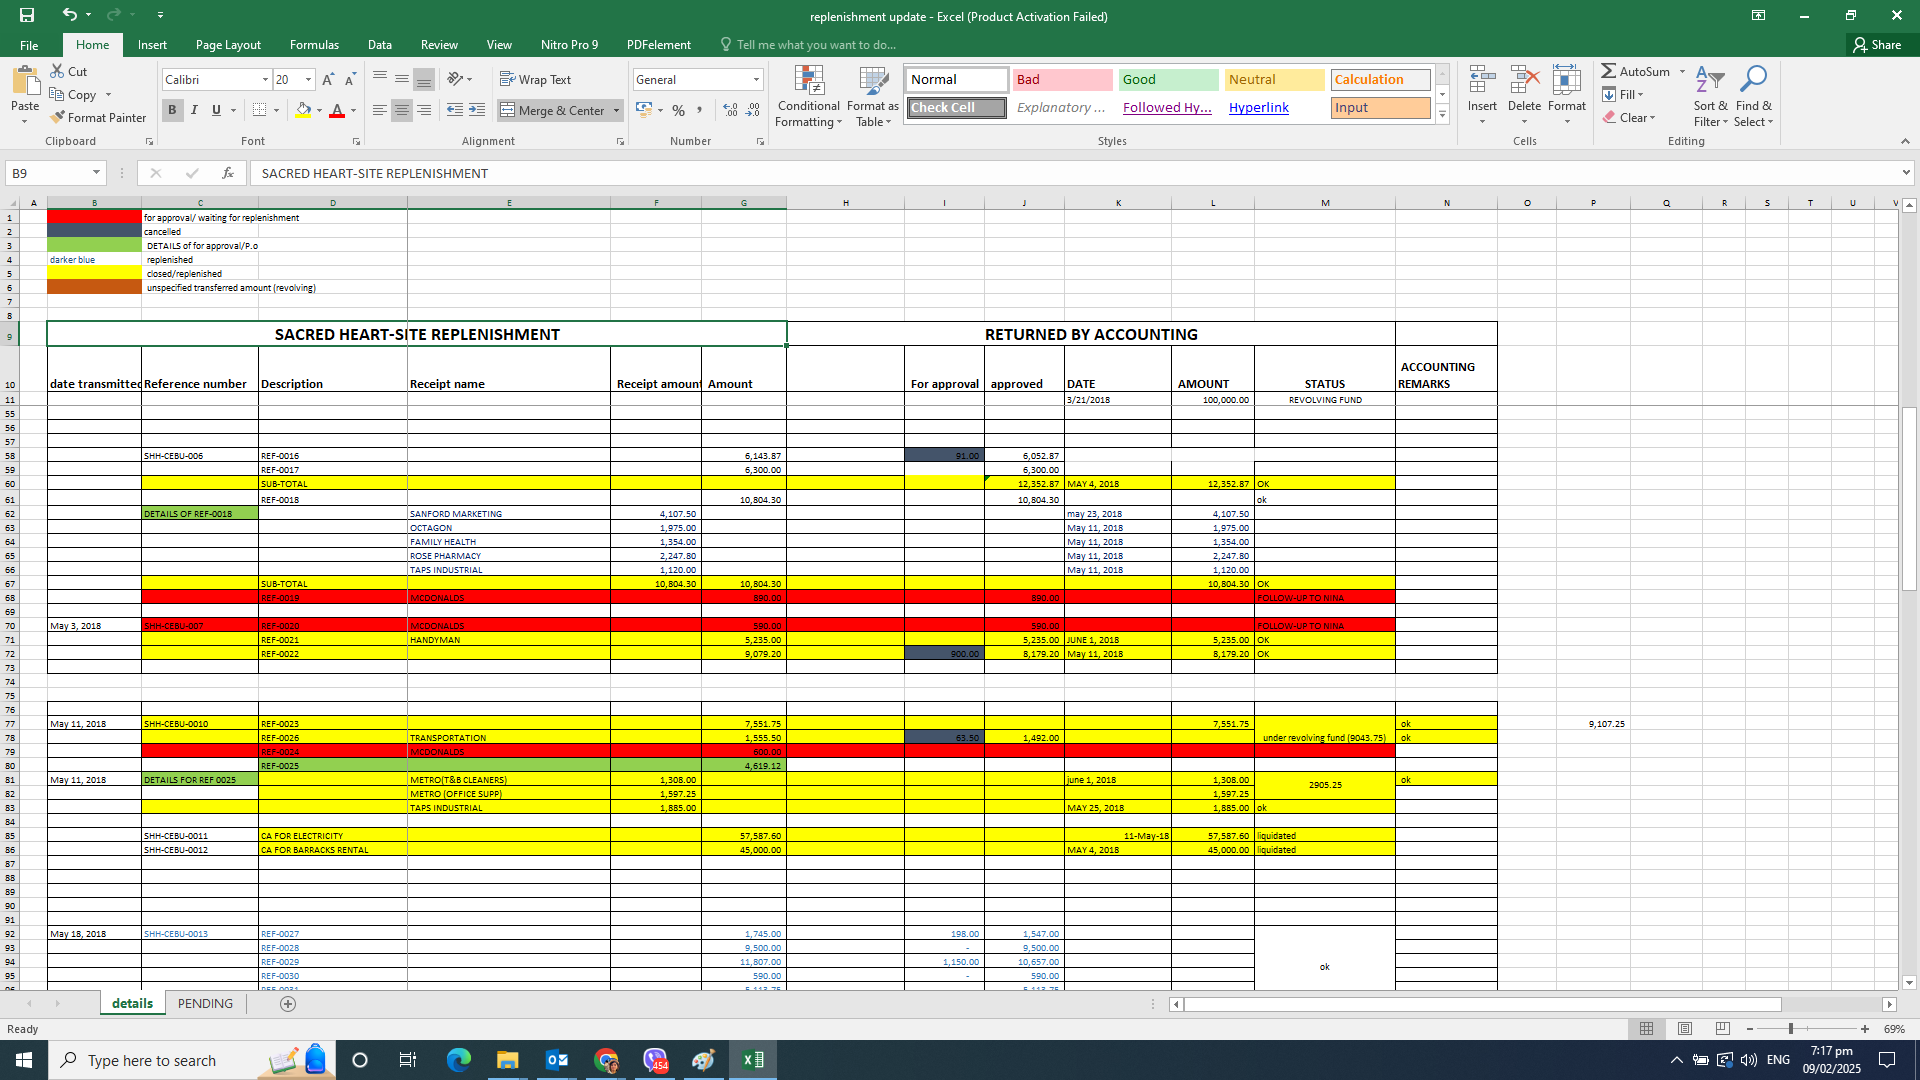Toggle Wrap Text on the selected cell
1920x1080 pixels.
pos(535,79)
